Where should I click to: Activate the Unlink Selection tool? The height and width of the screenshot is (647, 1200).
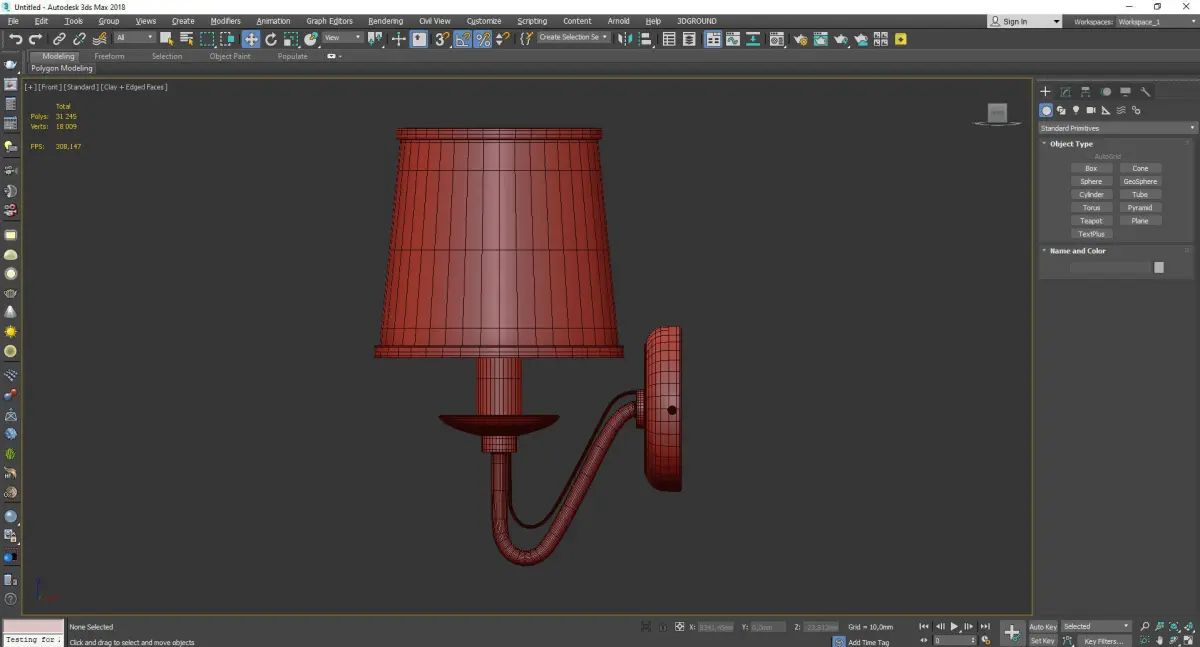coord(79,39)
